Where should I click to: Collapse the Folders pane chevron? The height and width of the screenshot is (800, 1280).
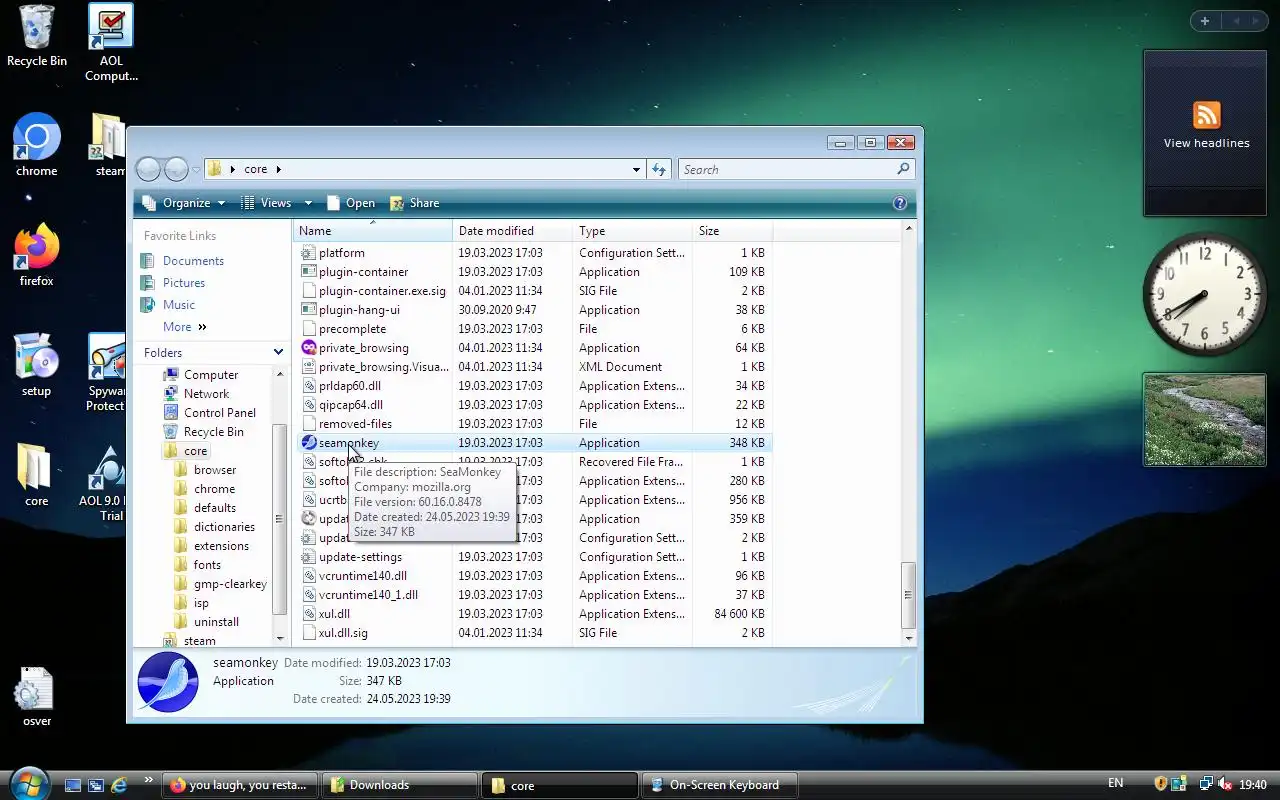278,352
